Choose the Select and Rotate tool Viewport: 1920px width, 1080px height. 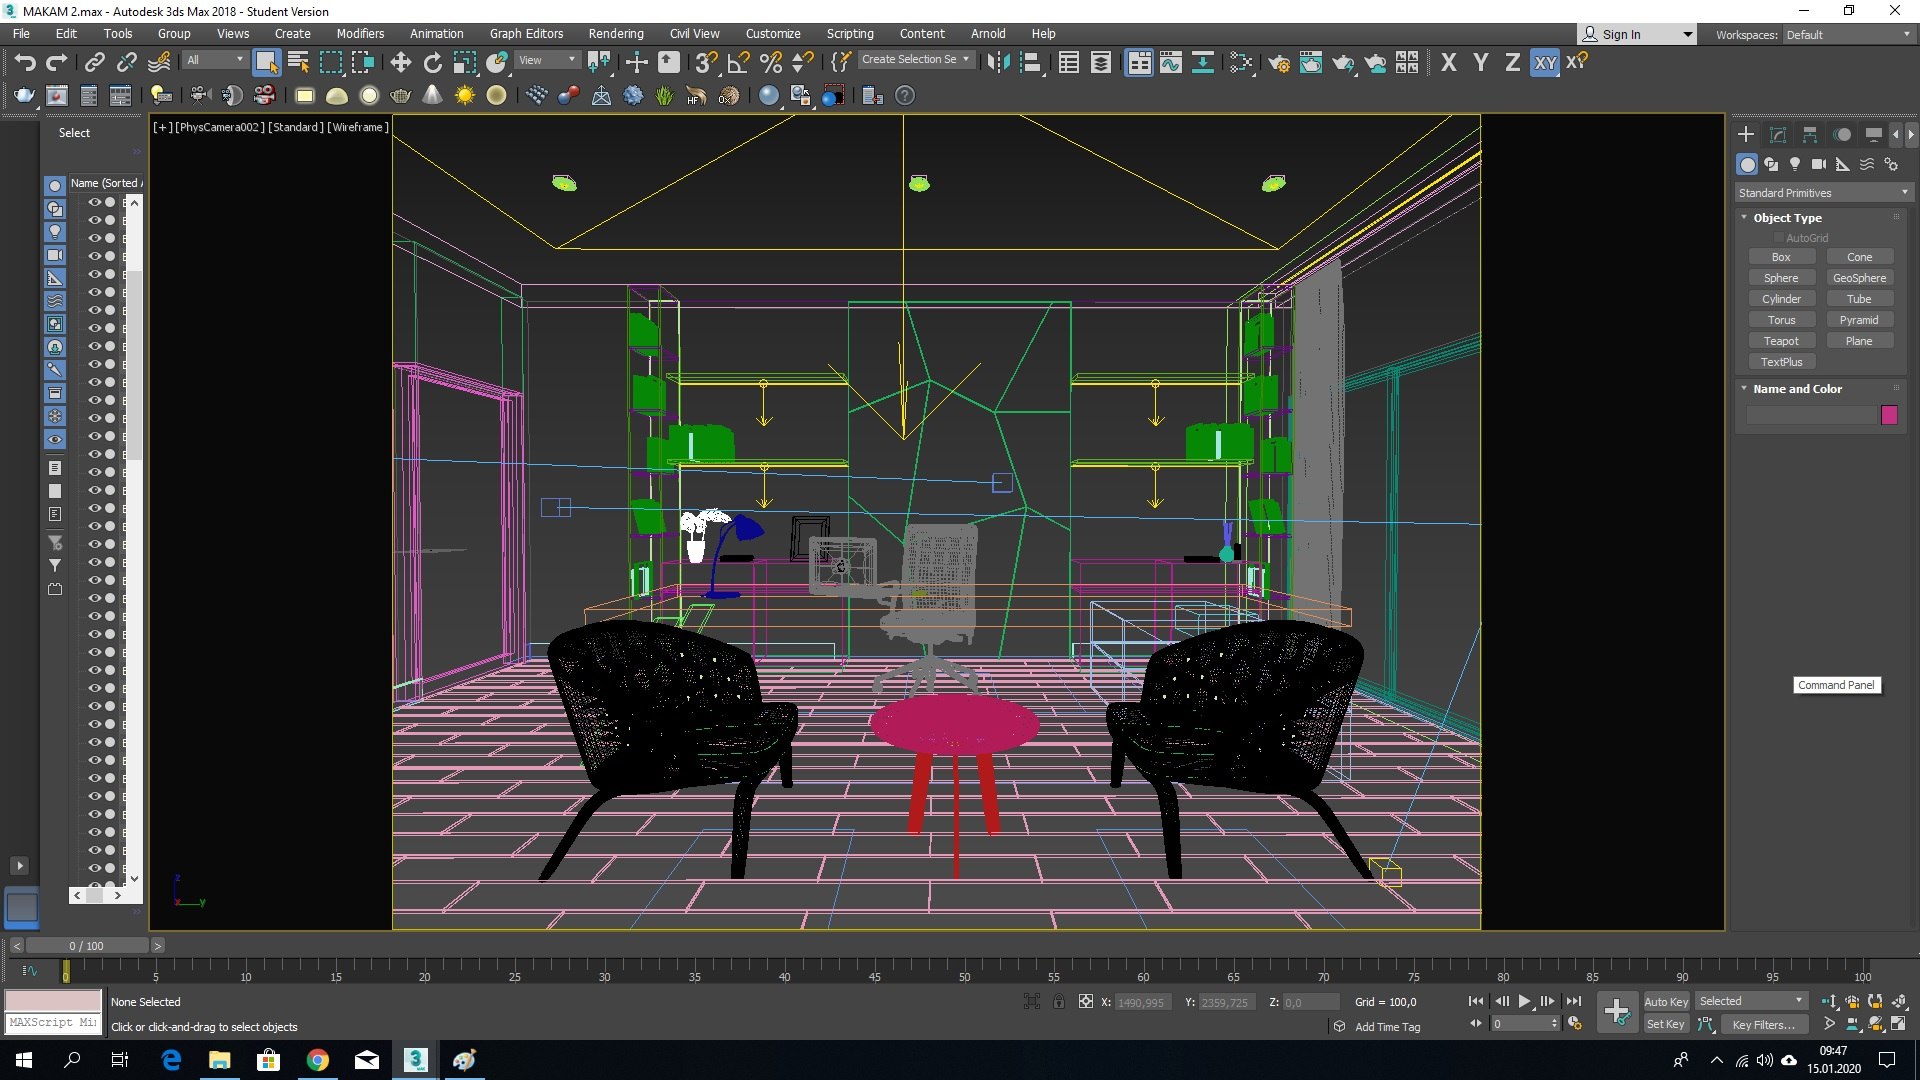pyautogui.click(x=432, y=63)
